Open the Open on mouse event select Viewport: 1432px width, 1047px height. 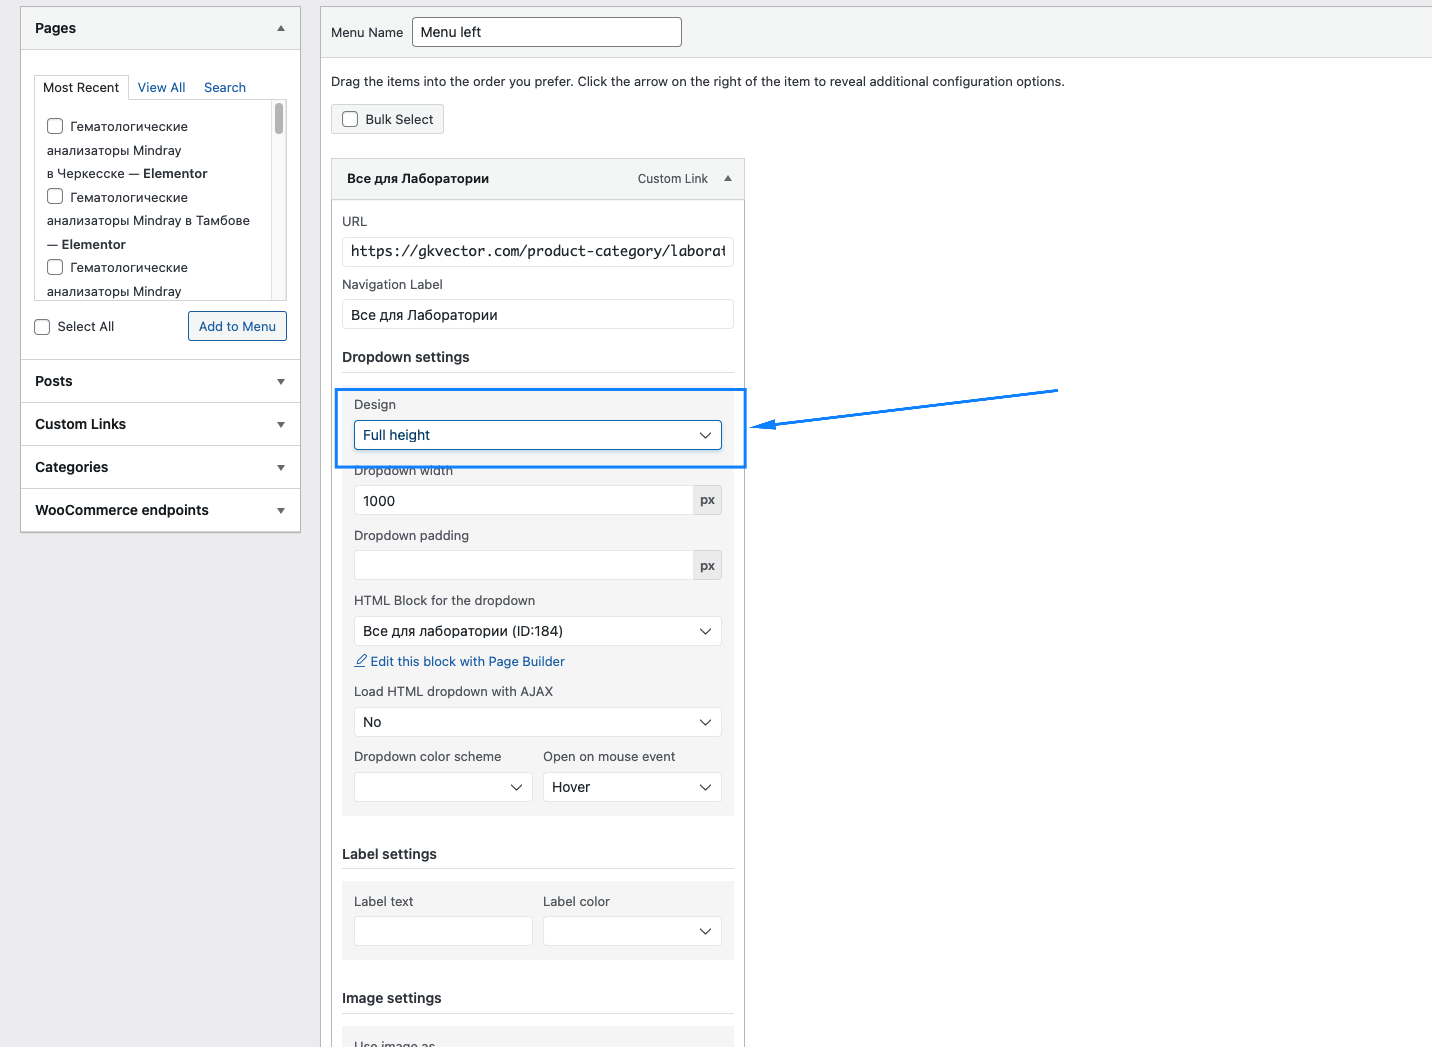coord(632,787)
